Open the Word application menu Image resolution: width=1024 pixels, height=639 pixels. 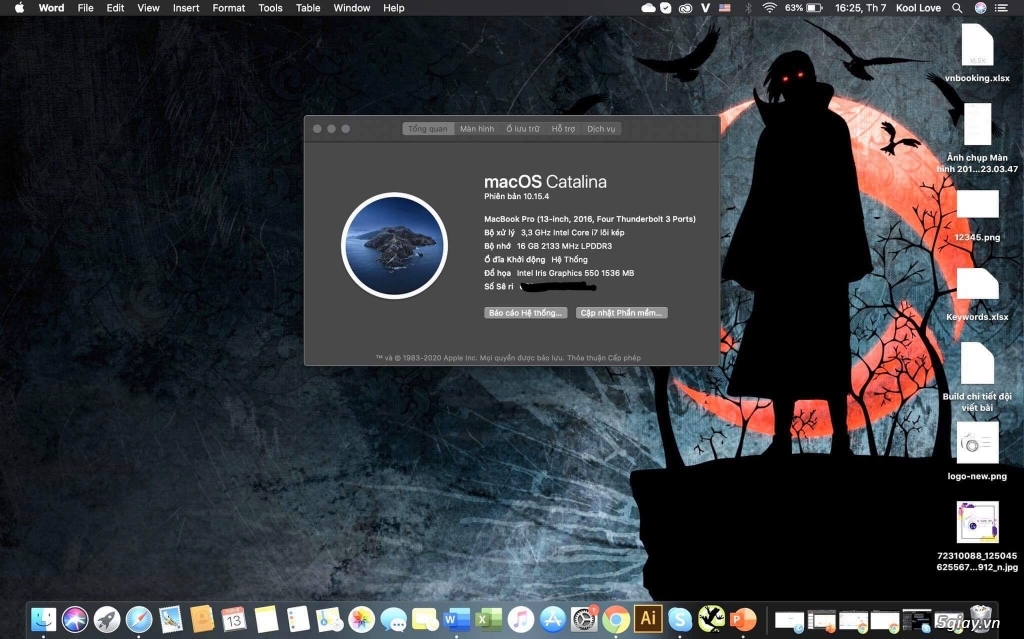(x=51, y=8)
